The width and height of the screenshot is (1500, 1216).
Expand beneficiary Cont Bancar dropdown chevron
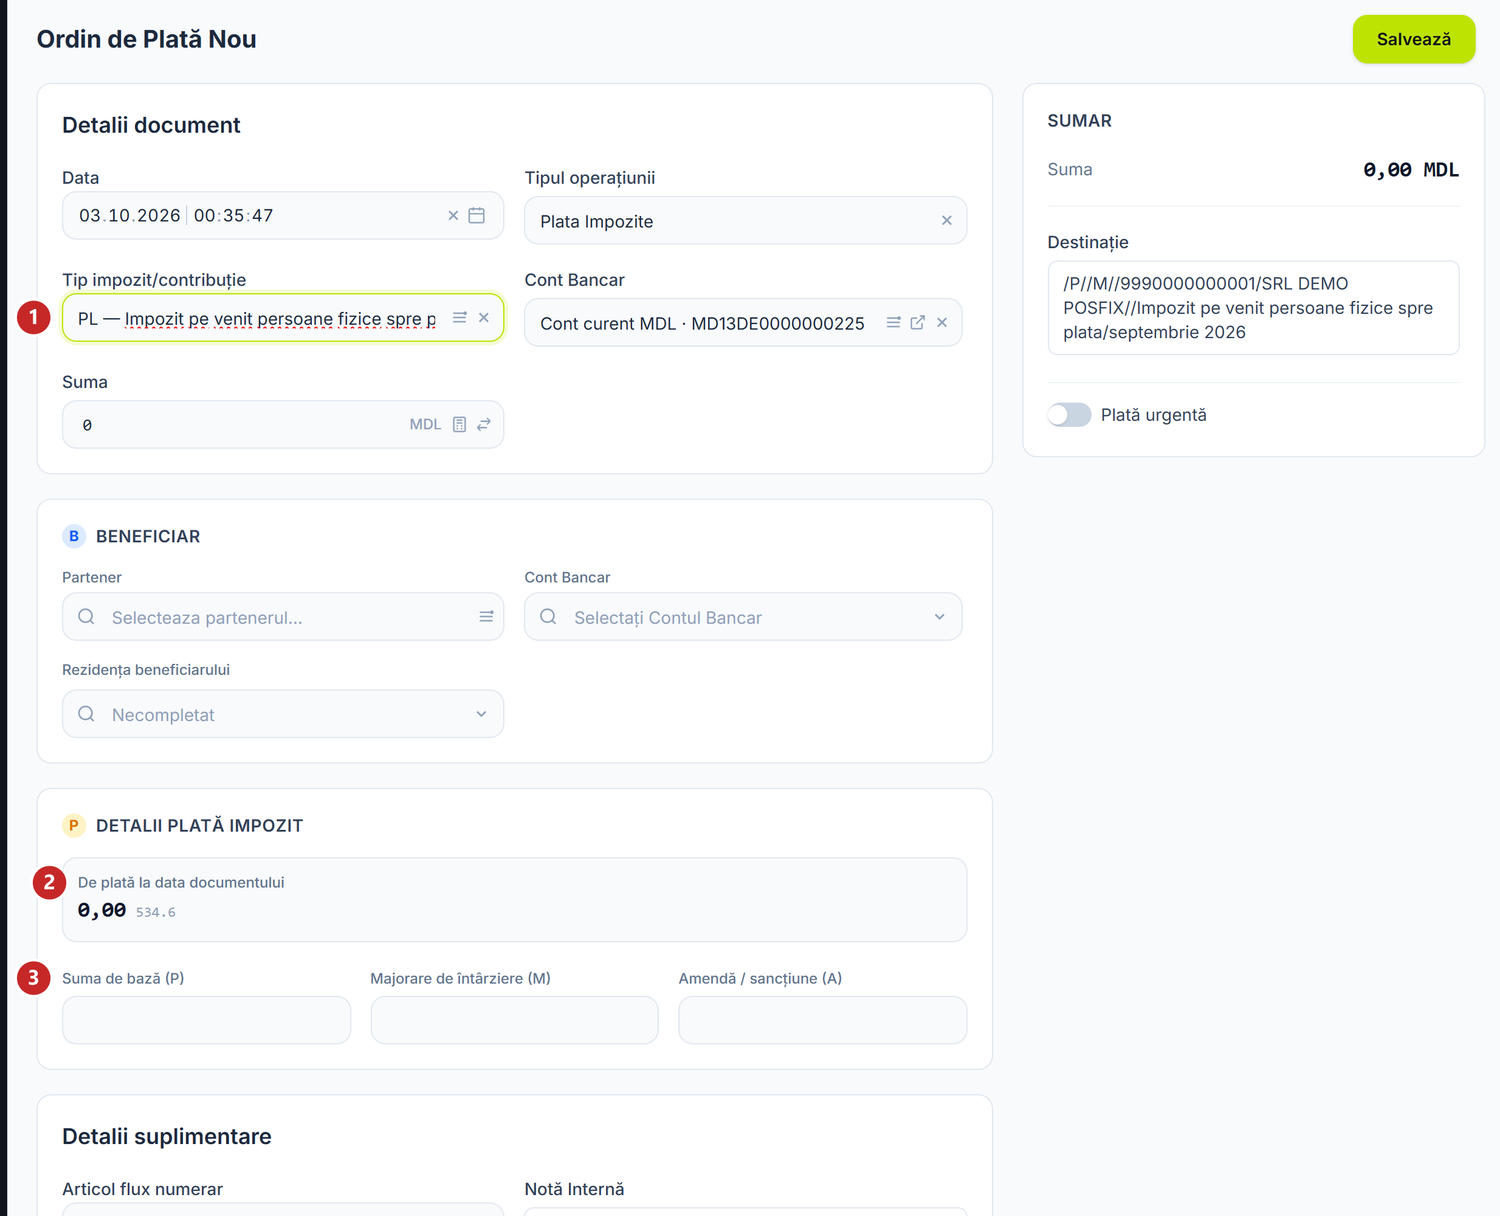pyautogui.click(x=939, y=616)
